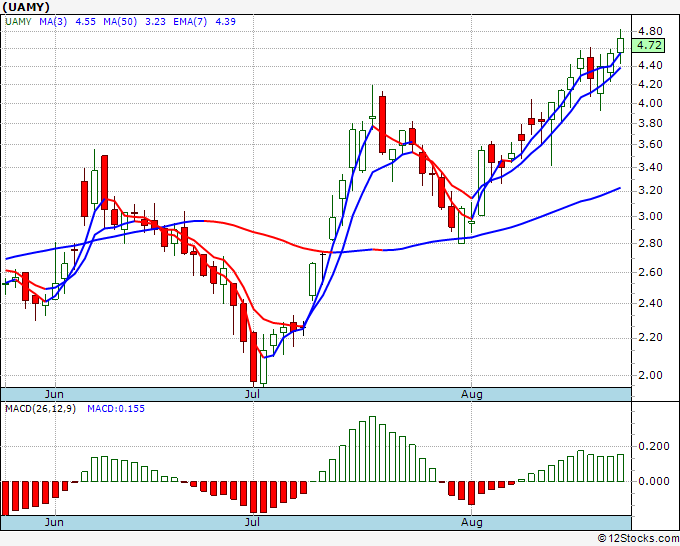This screenshot has width=680, height=546.
Task: Click Aug on the MACD panel date axis
Action: click(471, 522)
